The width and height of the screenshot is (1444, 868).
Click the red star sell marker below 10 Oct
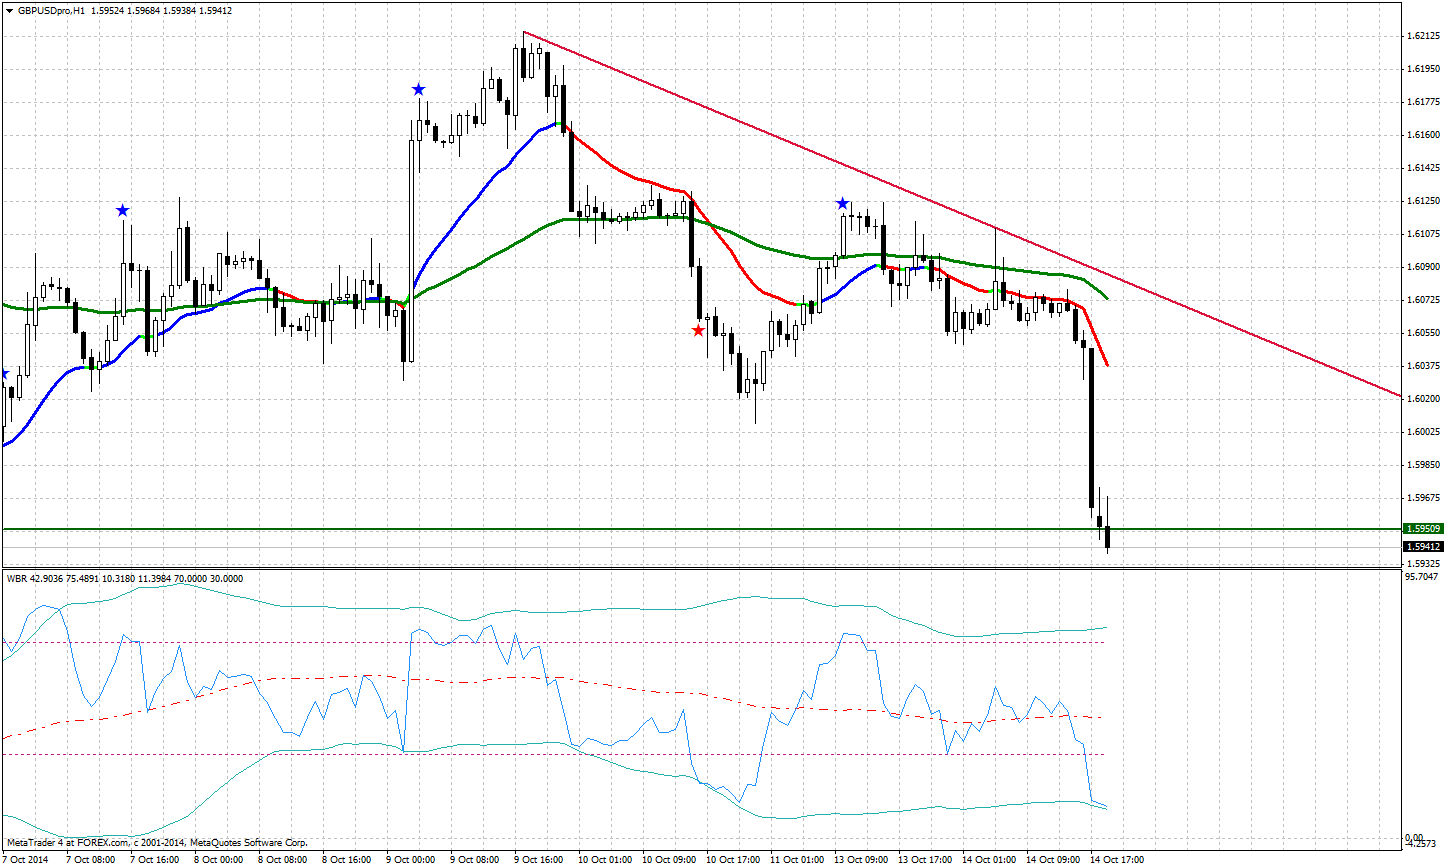point(697,330)
